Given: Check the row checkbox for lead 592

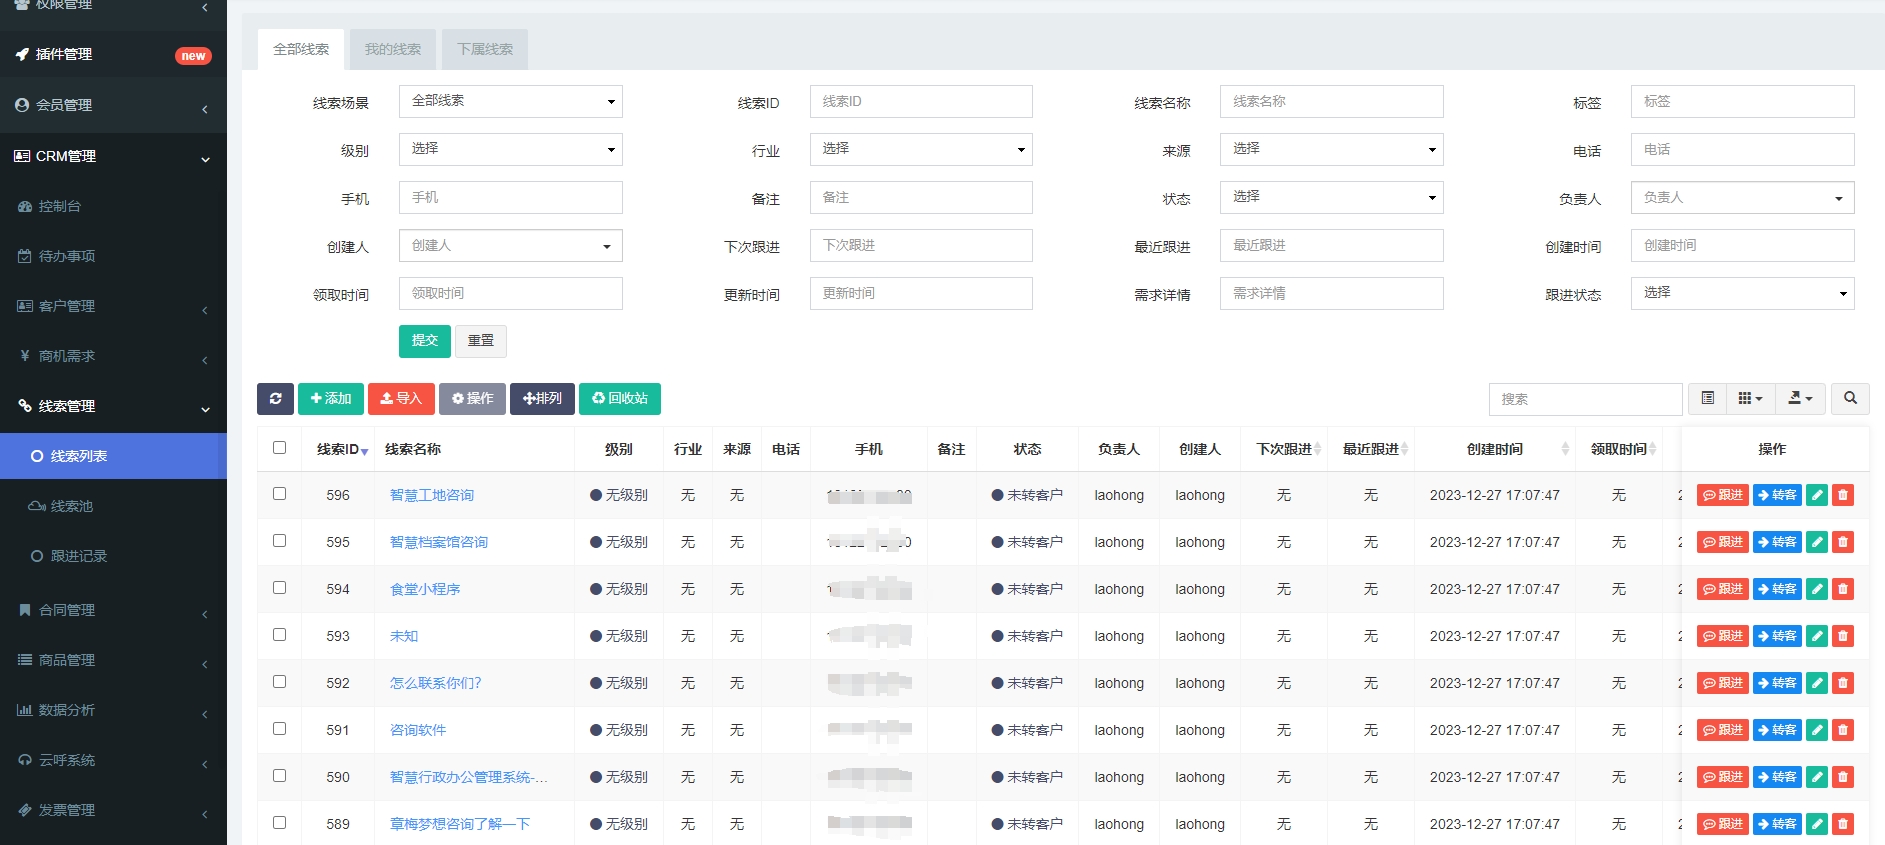Looking at the screenshot, I should click(280, 682).
